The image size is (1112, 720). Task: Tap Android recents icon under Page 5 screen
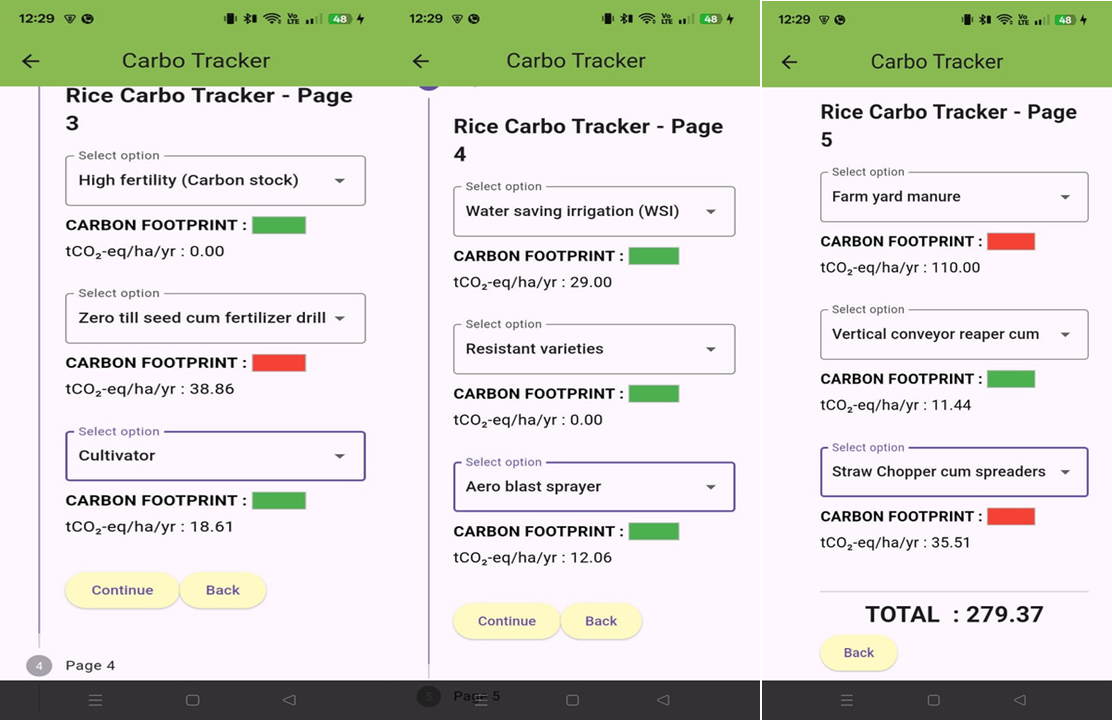tap(847, 700)
